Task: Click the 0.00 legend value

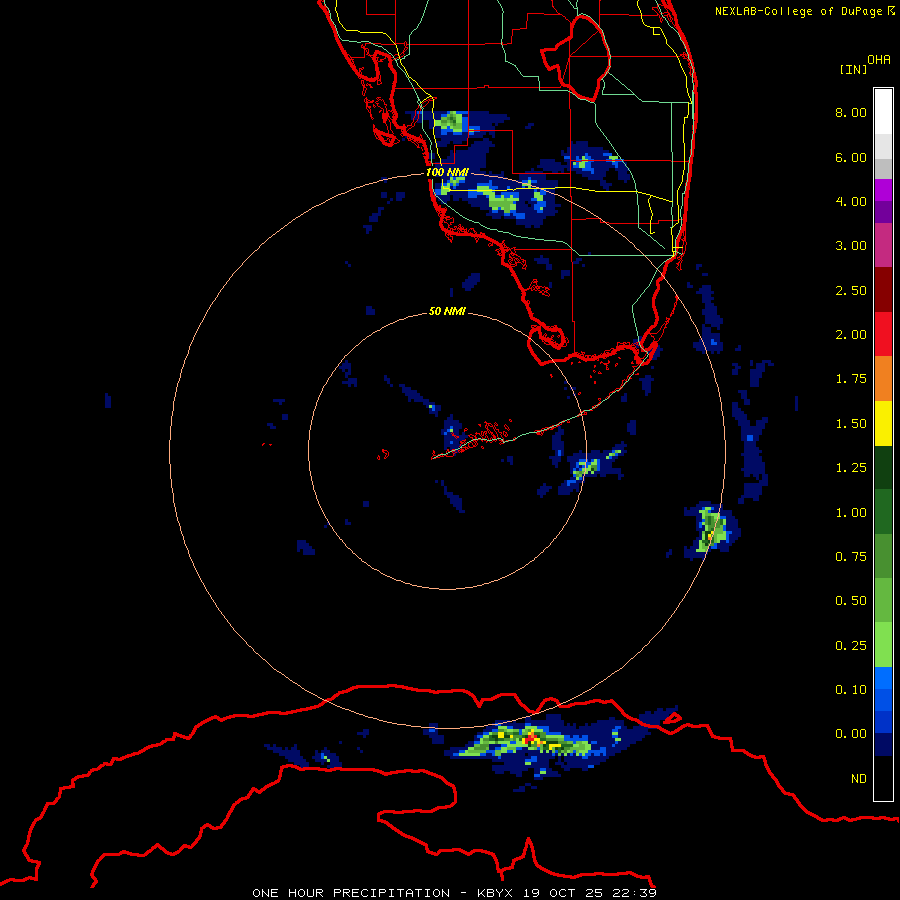Action: [851, 734]
